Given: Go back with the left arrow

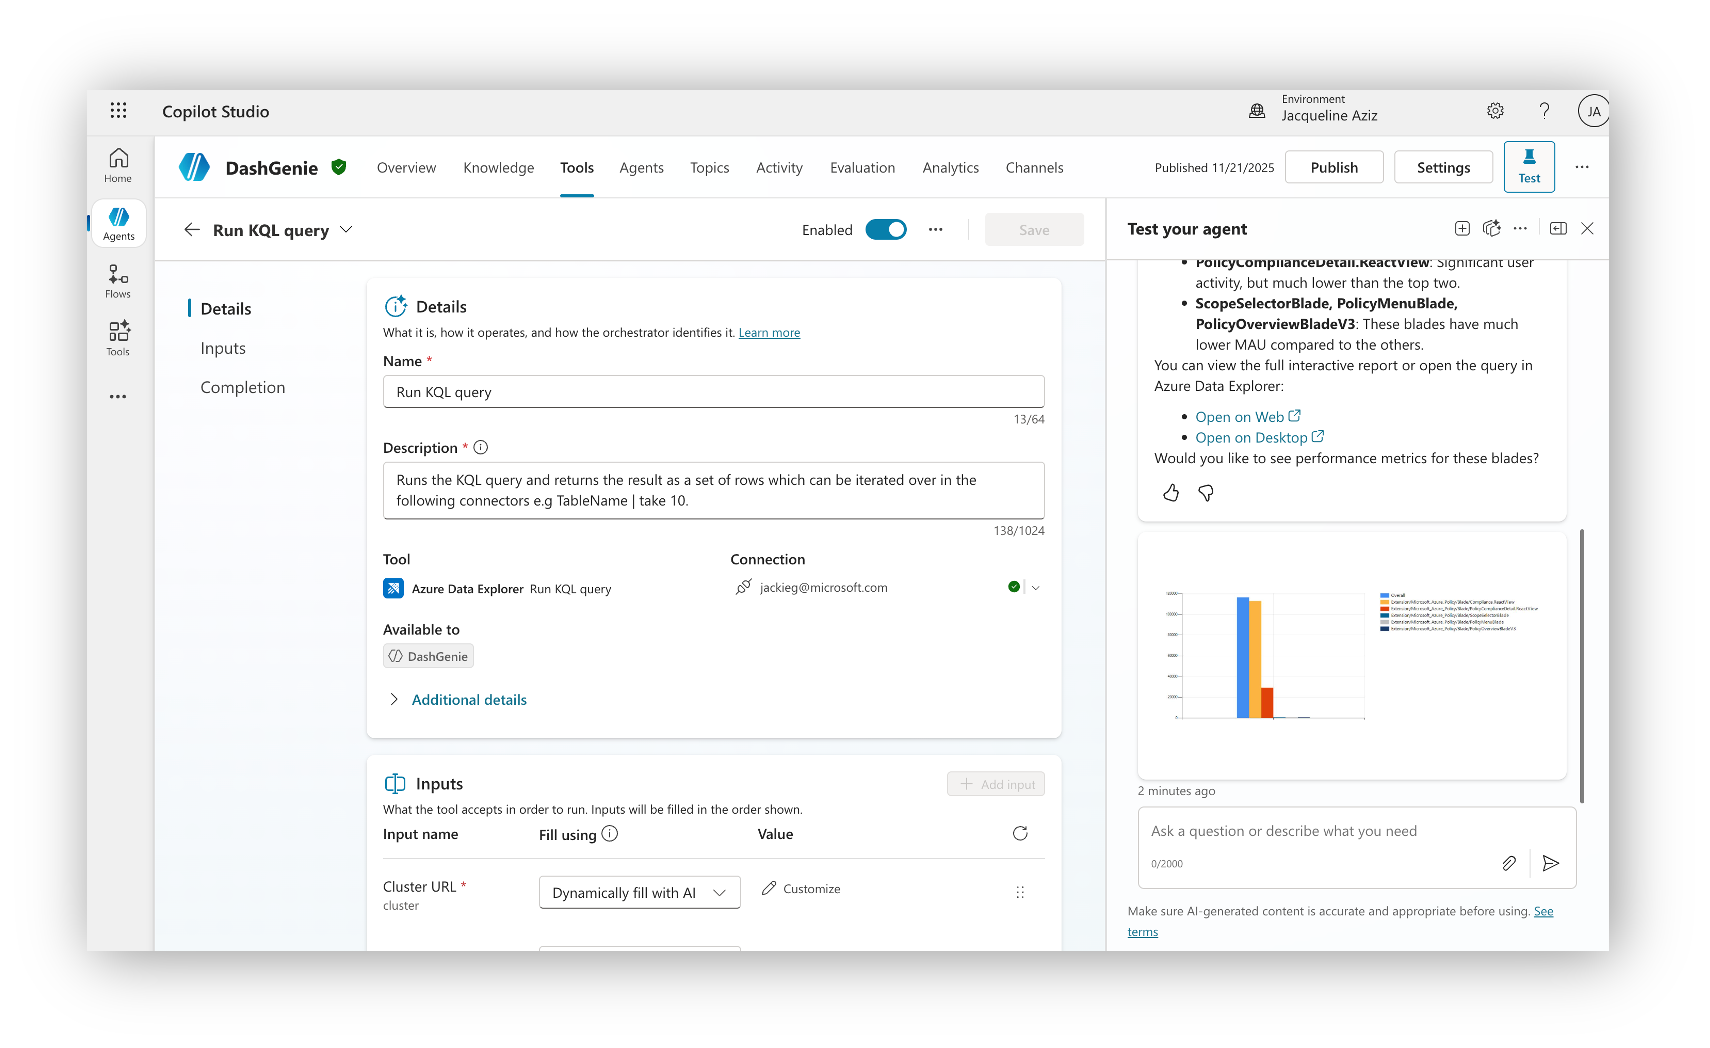Looking at the screenshot, I should coord(192,230).
